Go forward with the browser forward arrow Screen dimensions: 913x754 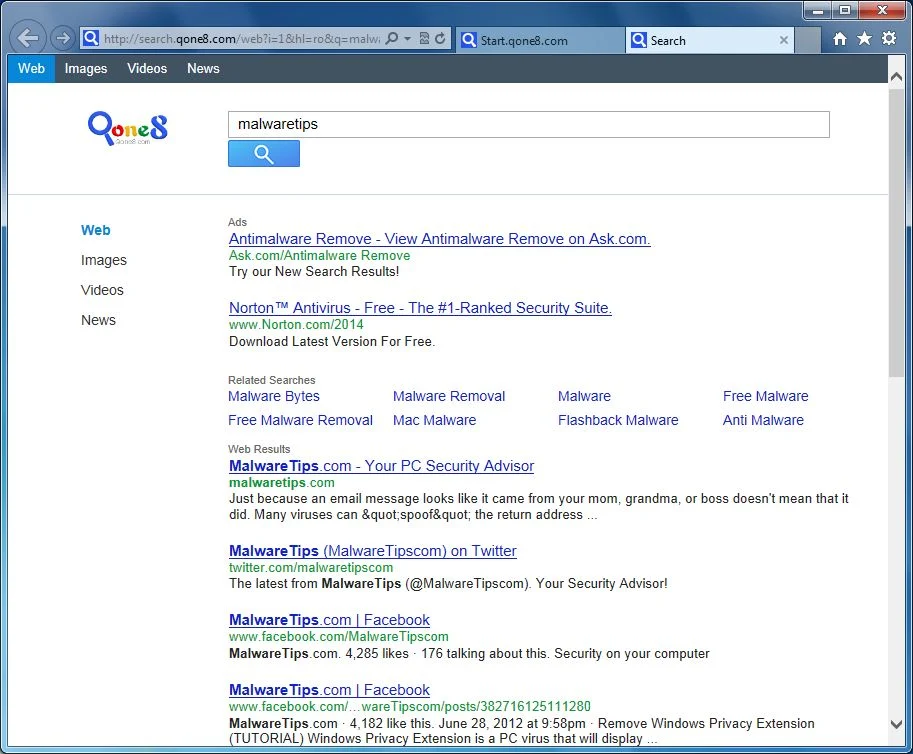(x=62, y=38)
